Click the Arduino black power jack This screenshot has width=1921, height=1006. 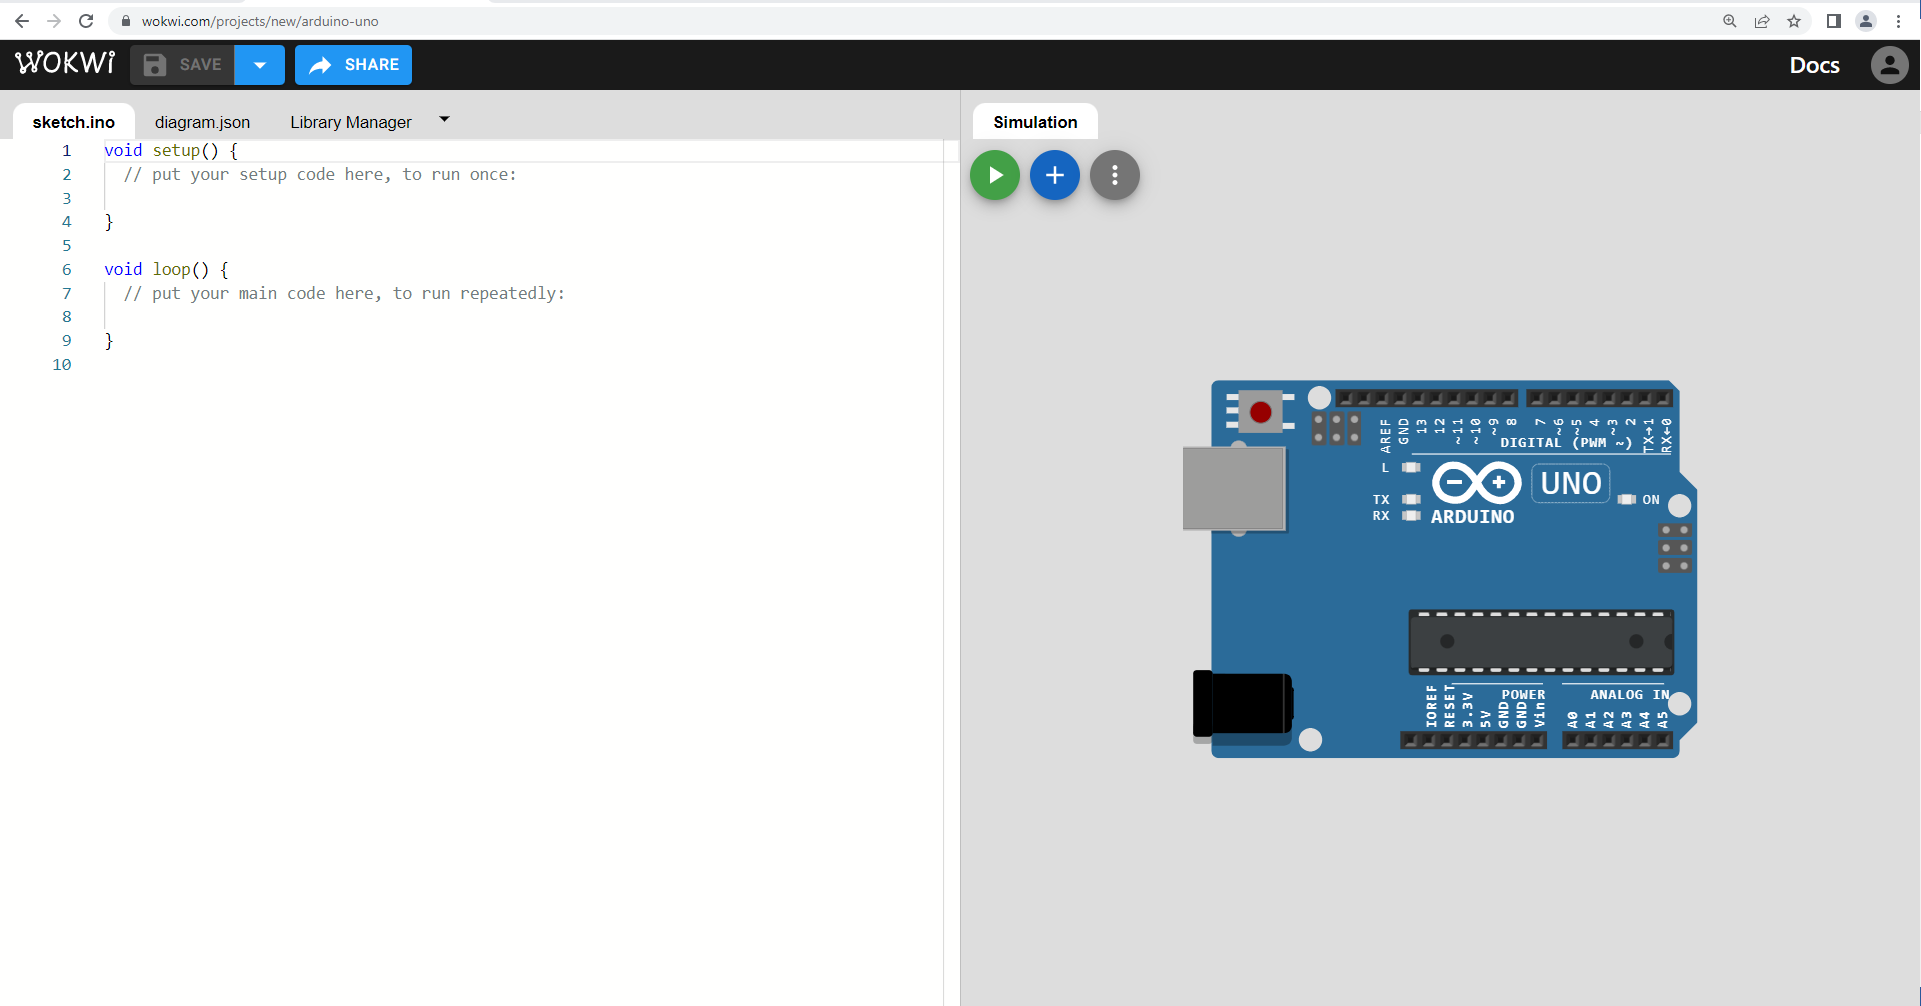[1242, 705]
